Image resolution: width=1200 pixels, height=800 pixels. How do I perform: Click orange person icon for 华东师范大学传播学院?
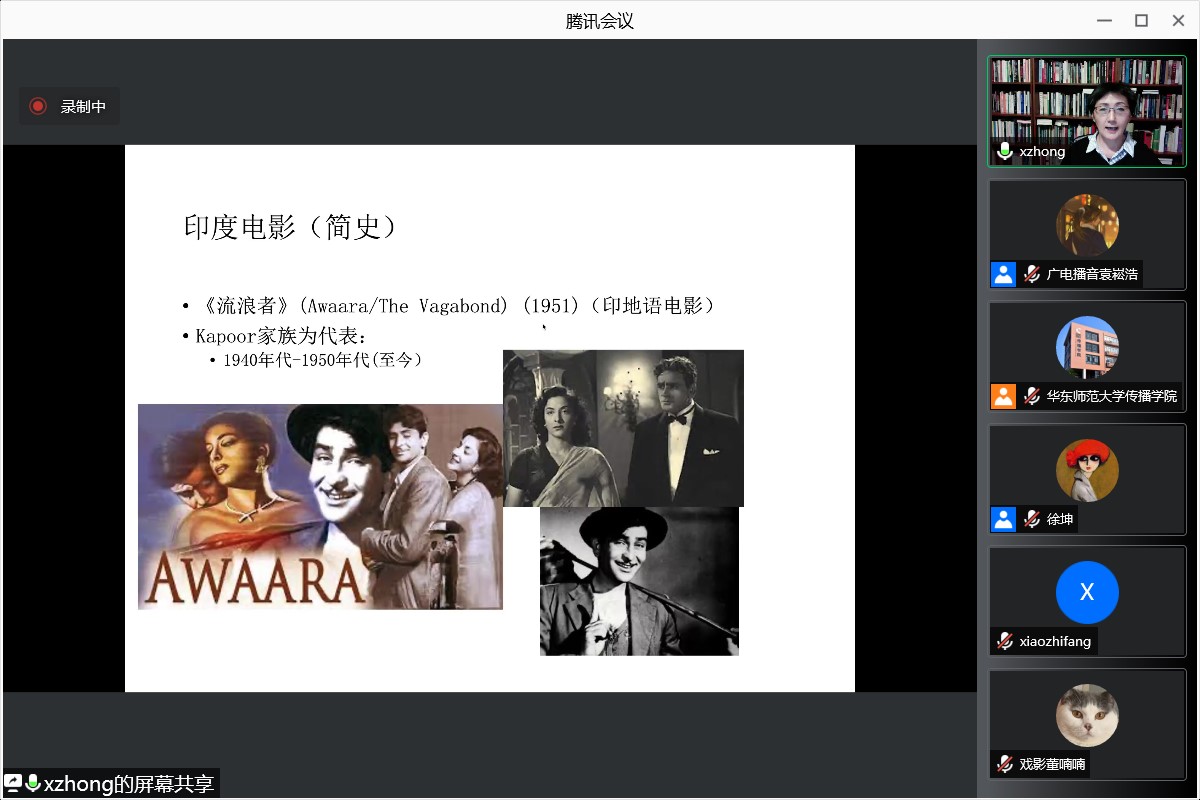tap(1003, 396)
